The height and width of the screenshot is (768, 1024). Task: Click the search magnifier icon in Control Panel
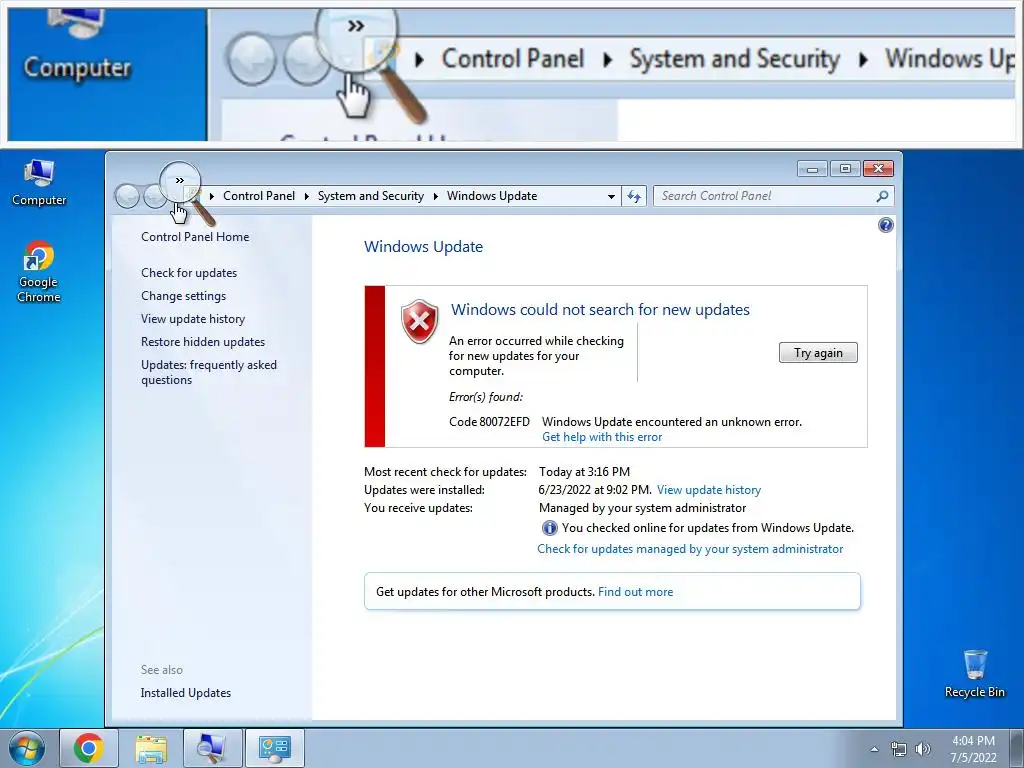(x=882, y=196)
